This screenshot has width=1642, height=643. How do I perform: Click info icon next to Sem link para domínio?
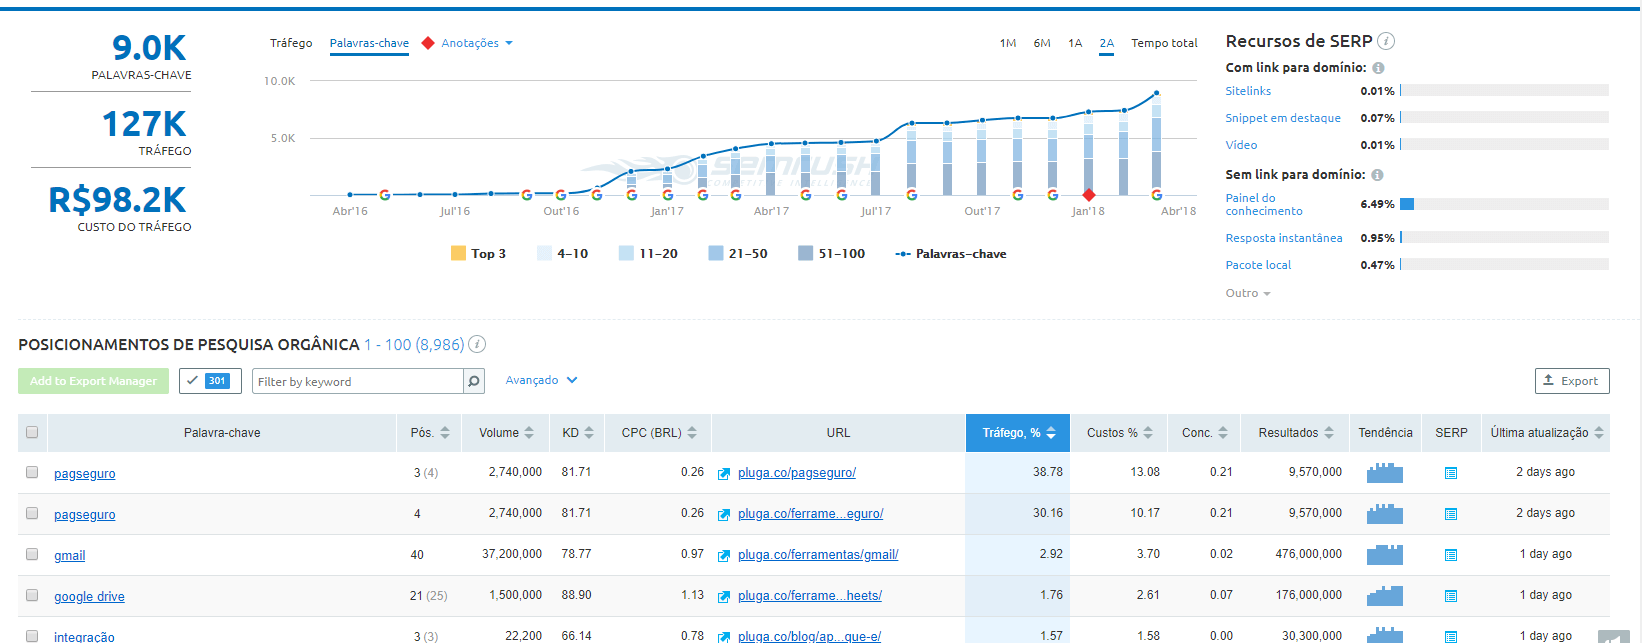(x=1377, y=175)
